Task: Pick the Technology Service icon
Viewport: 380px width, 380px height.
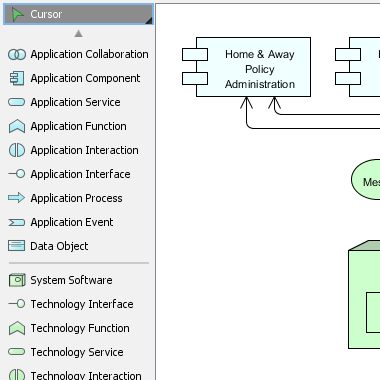Action: (x=16, y=352)
